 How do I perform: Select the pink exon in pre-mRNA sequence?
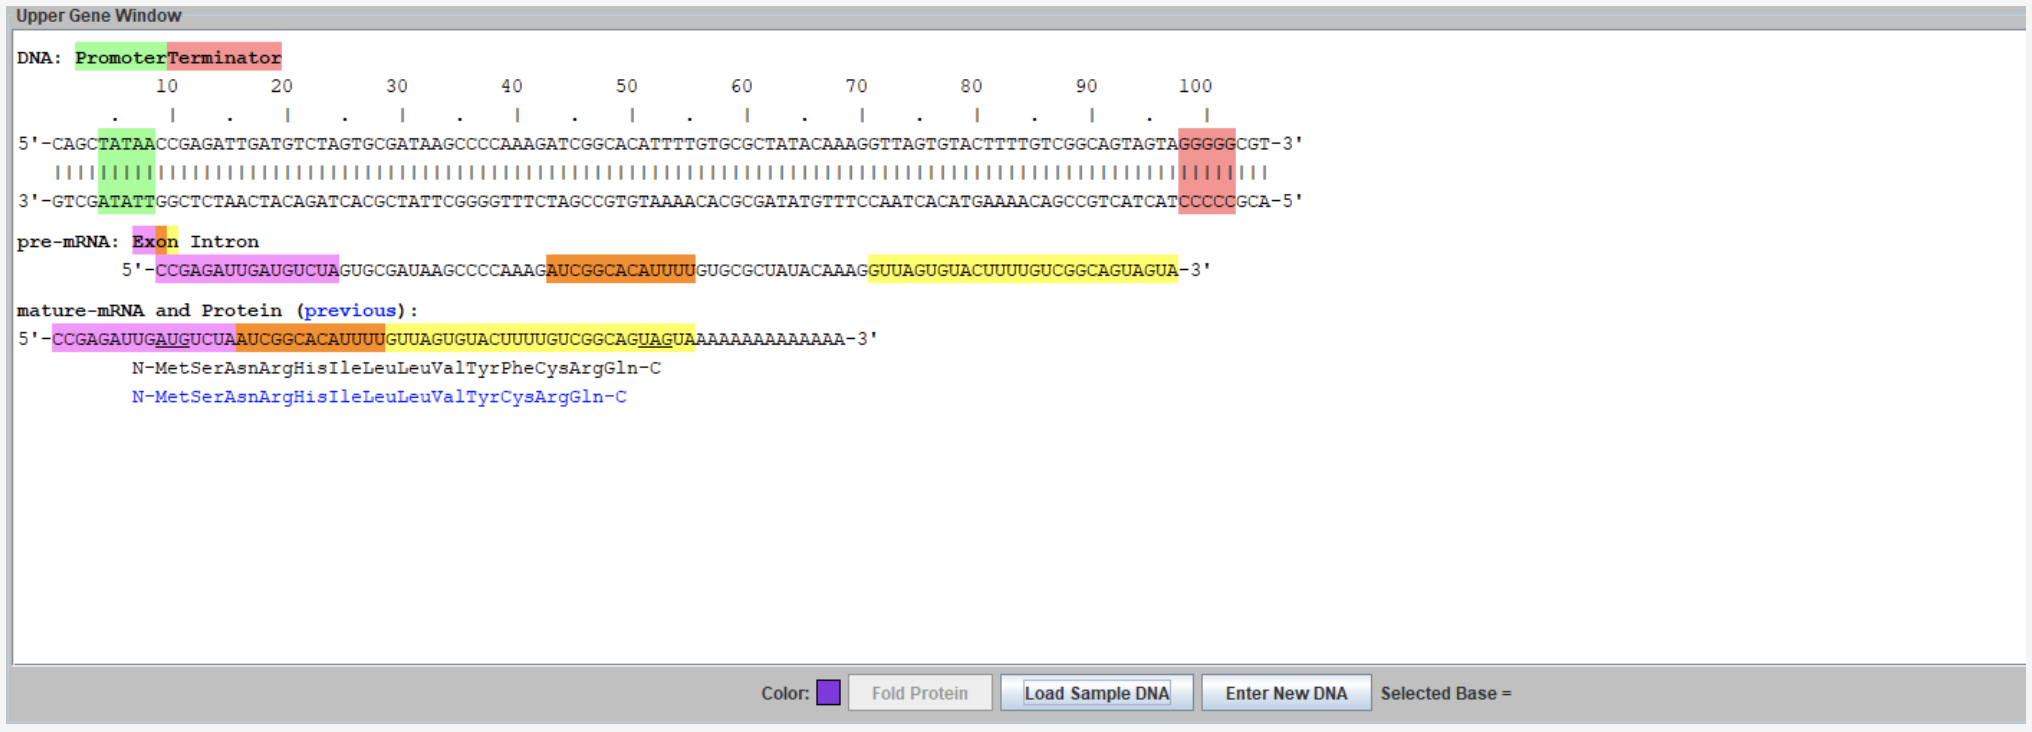click(x=247, y=270)
